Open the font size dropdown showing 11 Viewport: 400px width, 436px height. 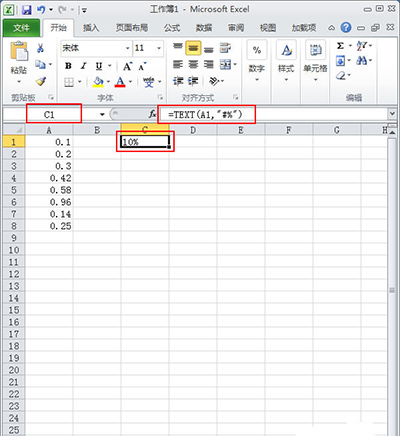(159, 48)
